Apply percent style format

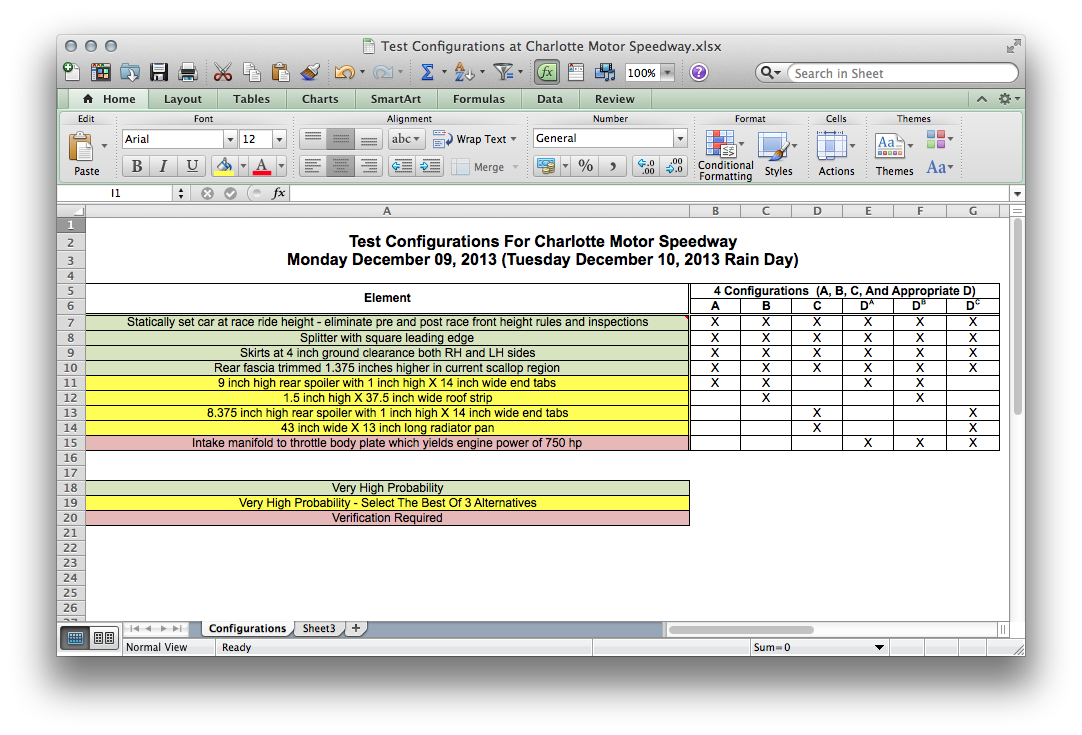pos(585,166)
